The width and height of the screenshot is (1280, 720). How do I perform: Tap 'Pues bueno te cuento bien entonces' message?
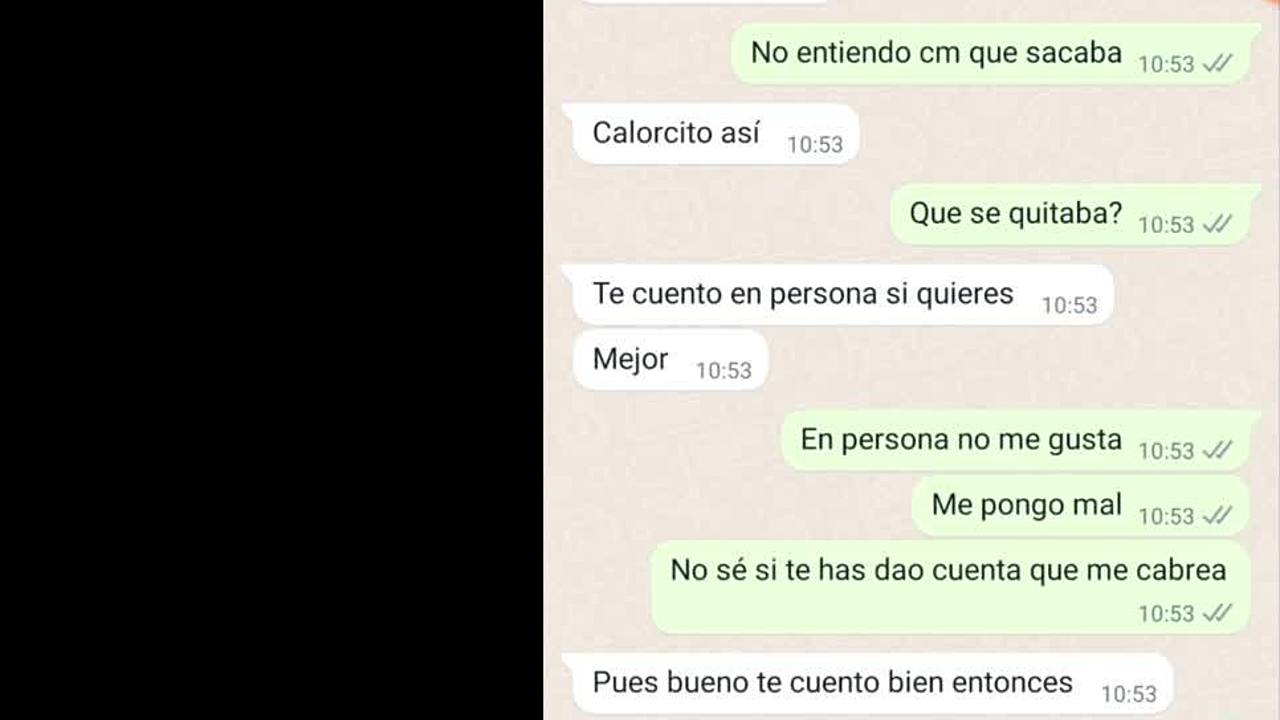[872, 683]
